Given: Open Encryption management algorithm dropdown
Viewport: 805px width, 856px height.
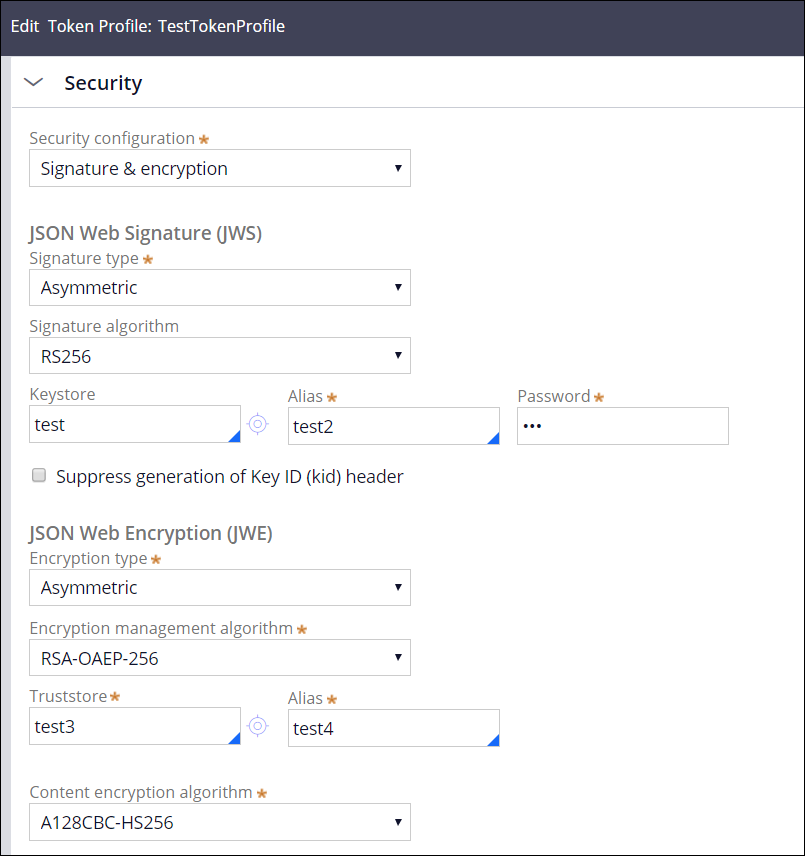Looking at the screenshot, I should pos(219,658).
